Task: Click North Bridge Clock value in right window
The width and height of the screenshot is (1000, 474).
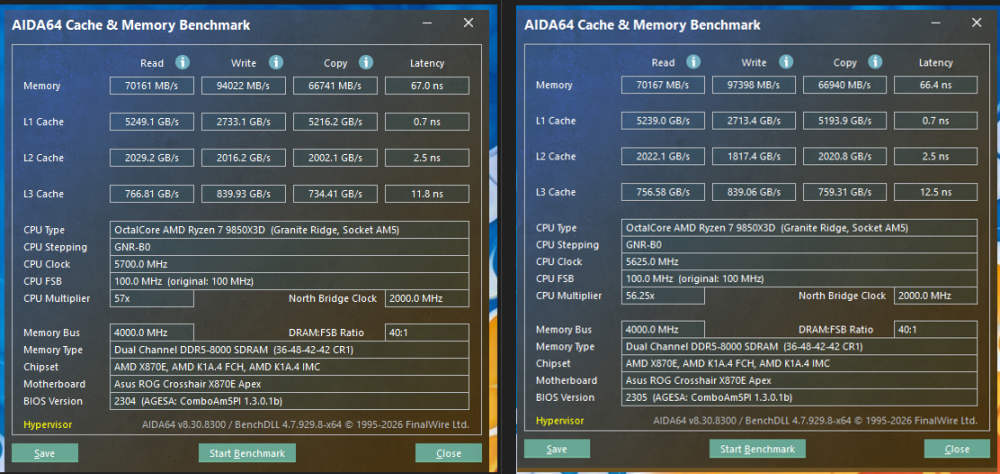Action: (x=936, y=296)
